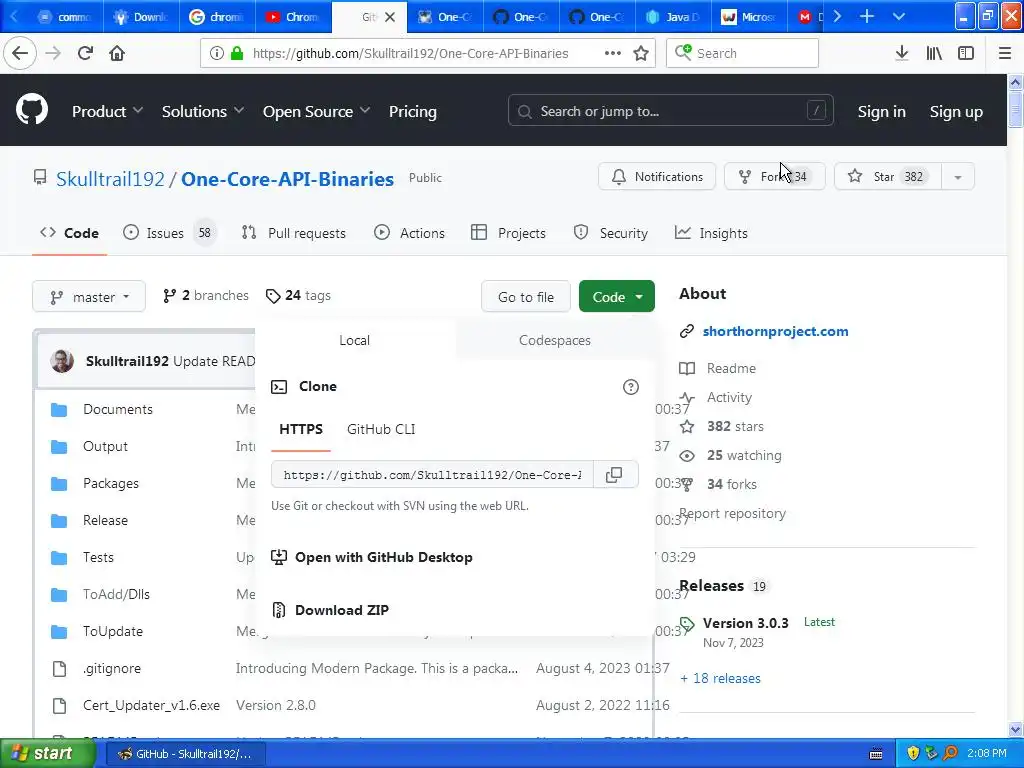Show tabs to the right with the arrow
This screenshot has width=1024, height=768.
[x=837, y=16]
